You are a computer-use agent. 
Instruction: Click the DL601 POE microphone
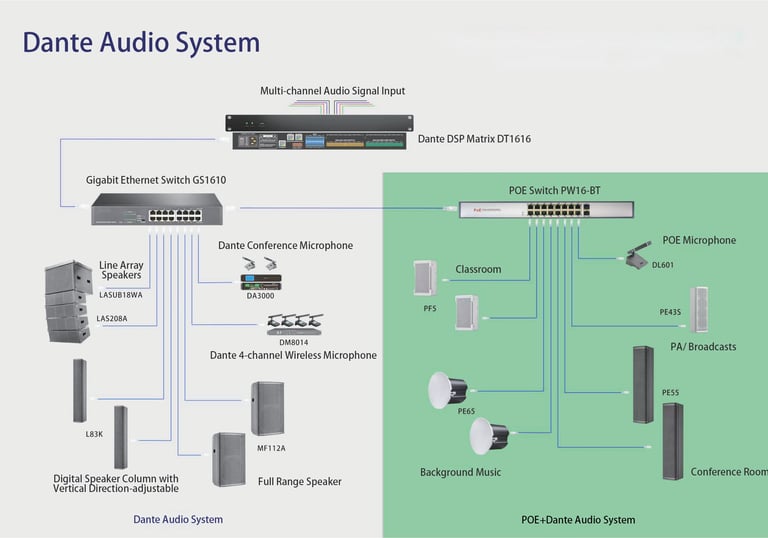click(x=639, y=254)
